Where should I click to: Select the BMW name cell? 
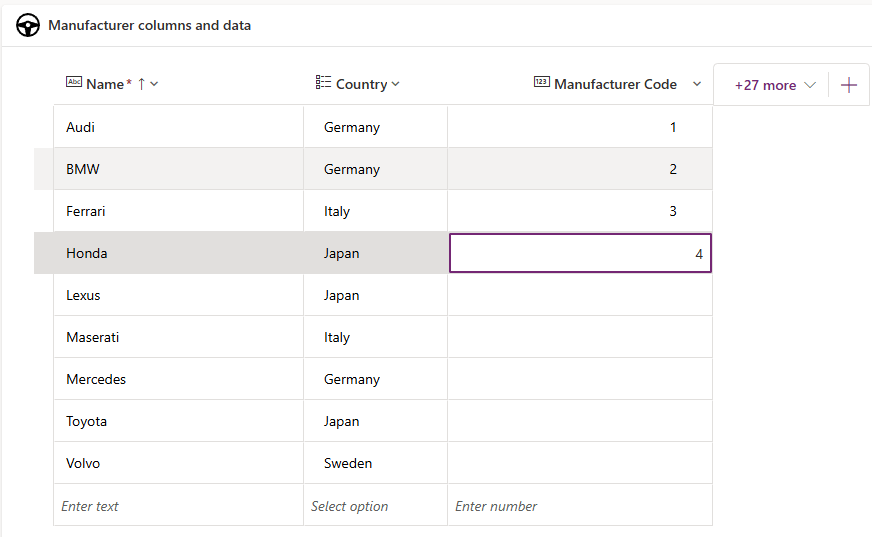(178, 169)
